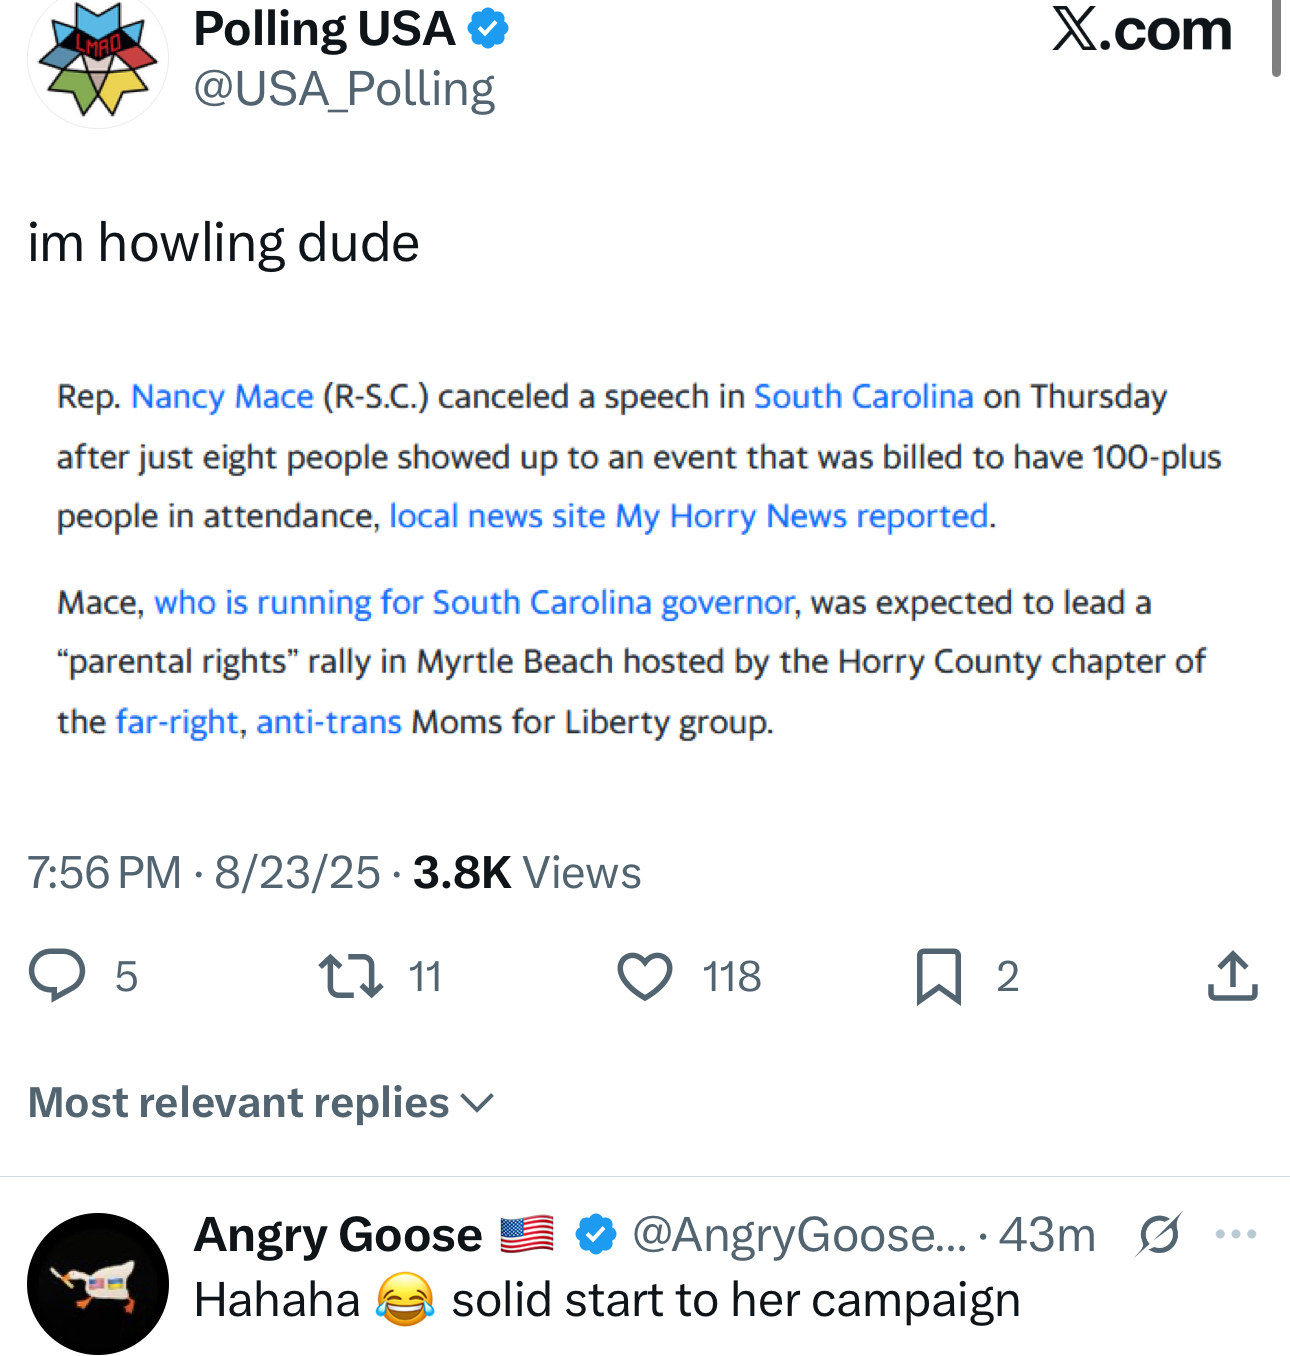Open three-dot menu on Angry Goose reply

pyautogui.click(x=1236, y=1234)
